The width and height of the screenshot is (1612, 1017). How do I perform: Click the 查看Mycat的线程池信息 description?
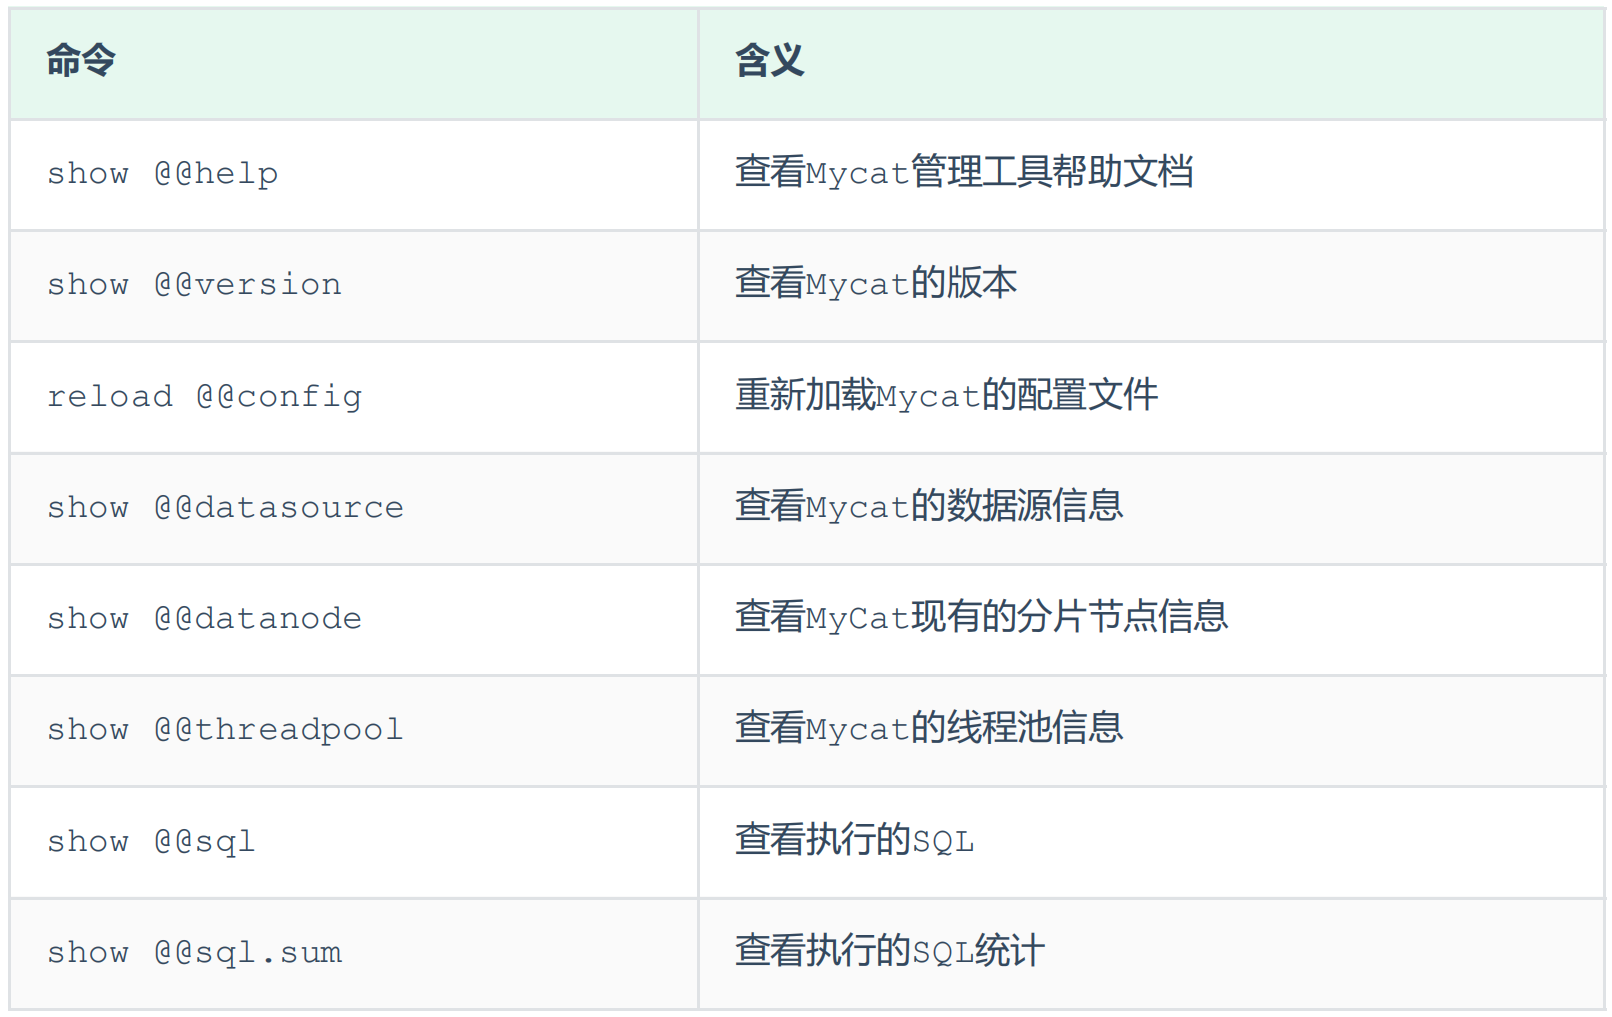coord(929,729)
